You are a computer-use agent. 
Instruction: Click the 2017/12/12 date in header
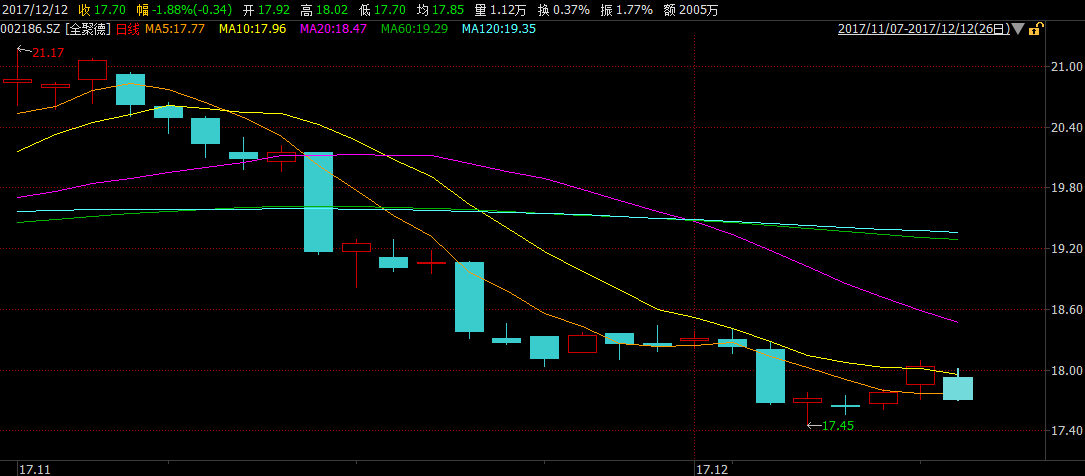[x=35, y=9]
